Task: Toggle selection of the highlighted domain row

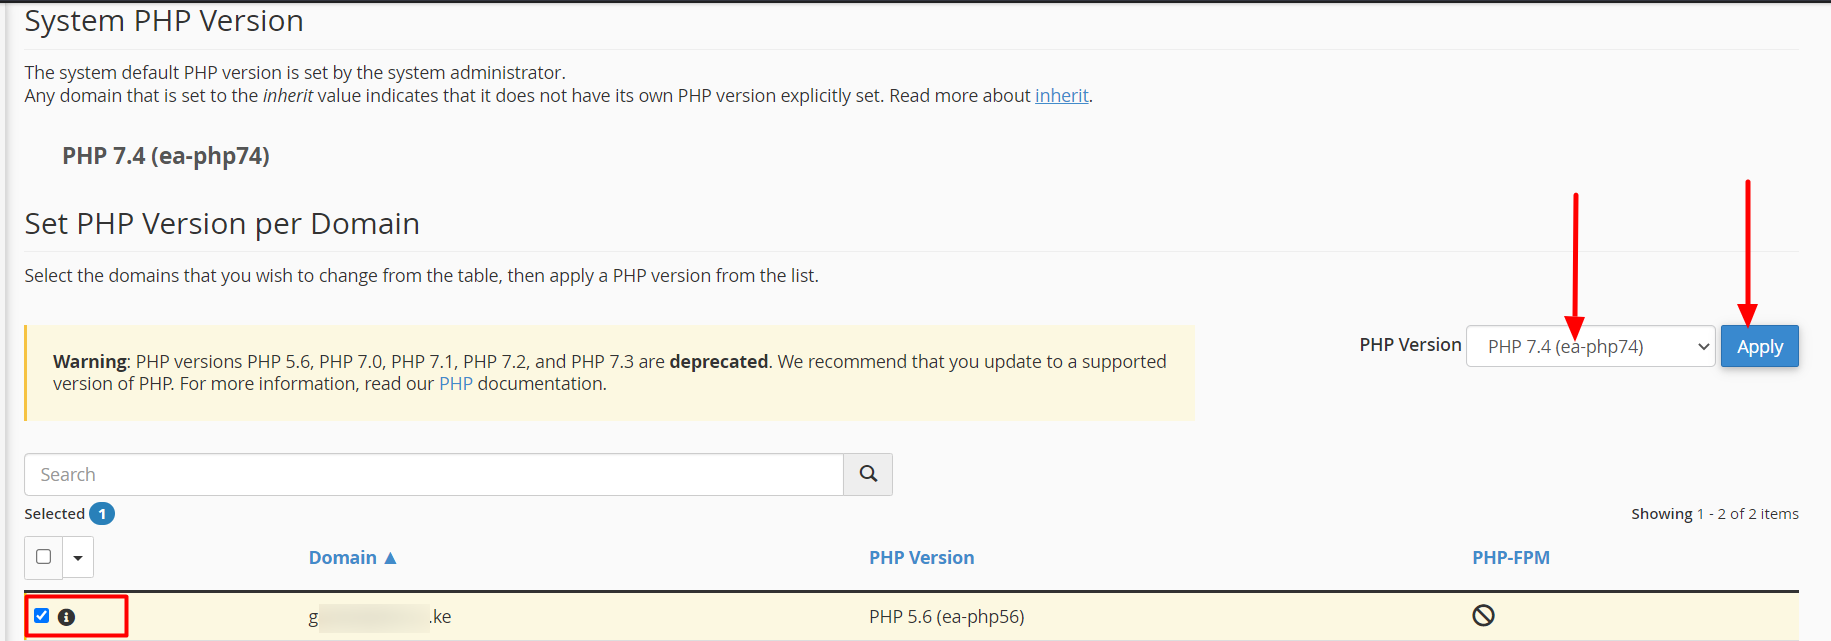Action: pyautogui.click(x=41, y=615)
